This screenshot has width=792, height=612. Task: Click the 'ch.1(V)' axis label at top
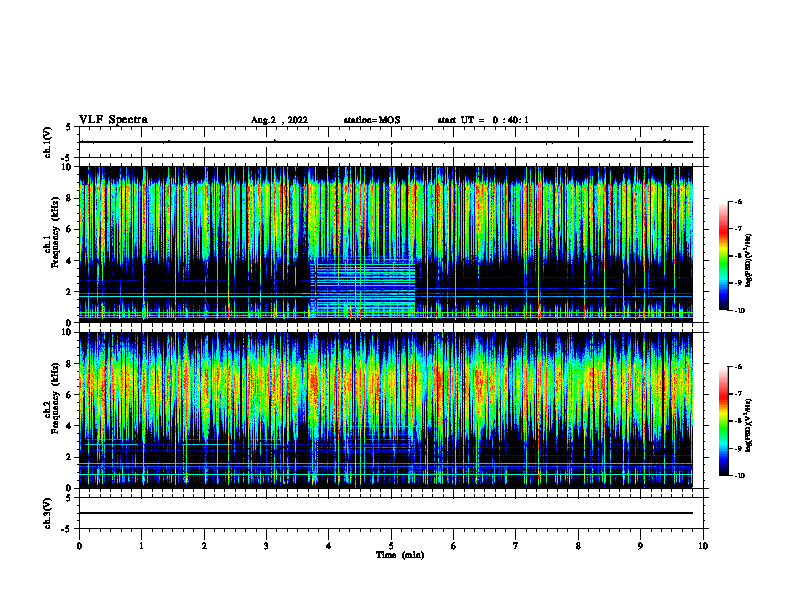(x=48, y=142)
